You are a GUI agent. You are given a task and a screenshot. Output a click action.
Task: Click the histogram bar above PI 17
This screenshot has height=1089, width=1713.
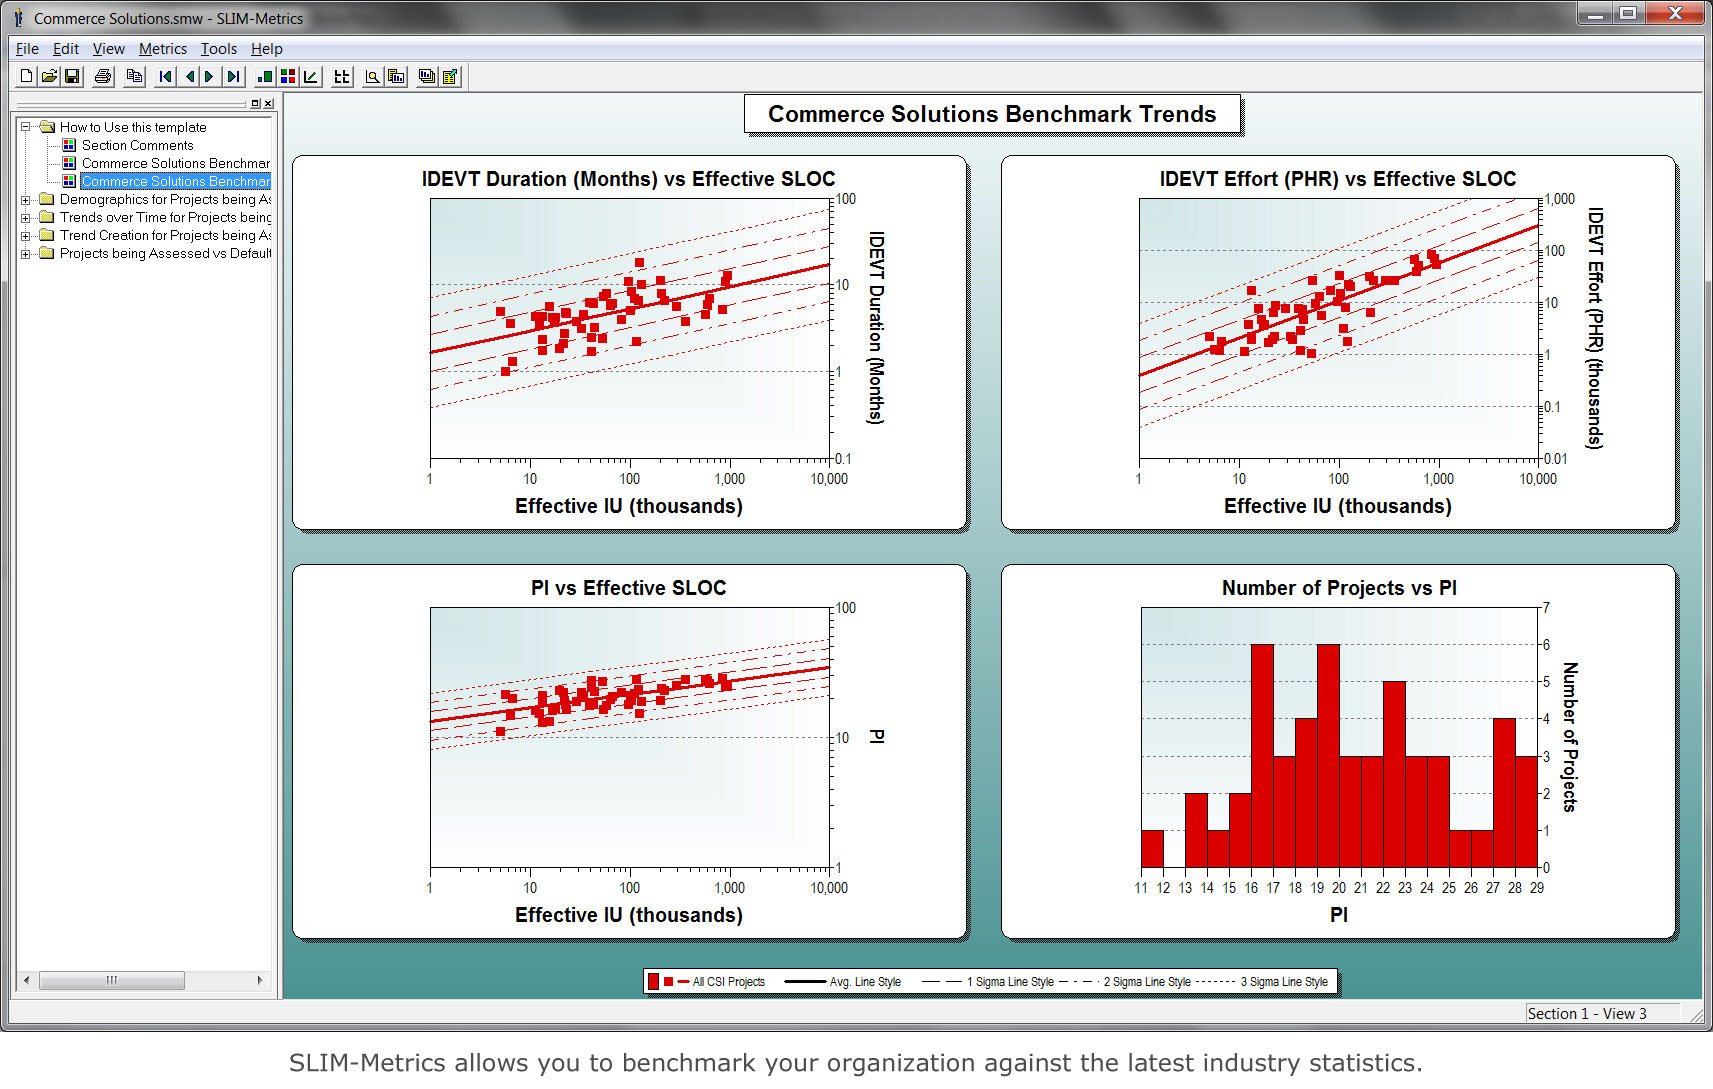pos(1284,812)
